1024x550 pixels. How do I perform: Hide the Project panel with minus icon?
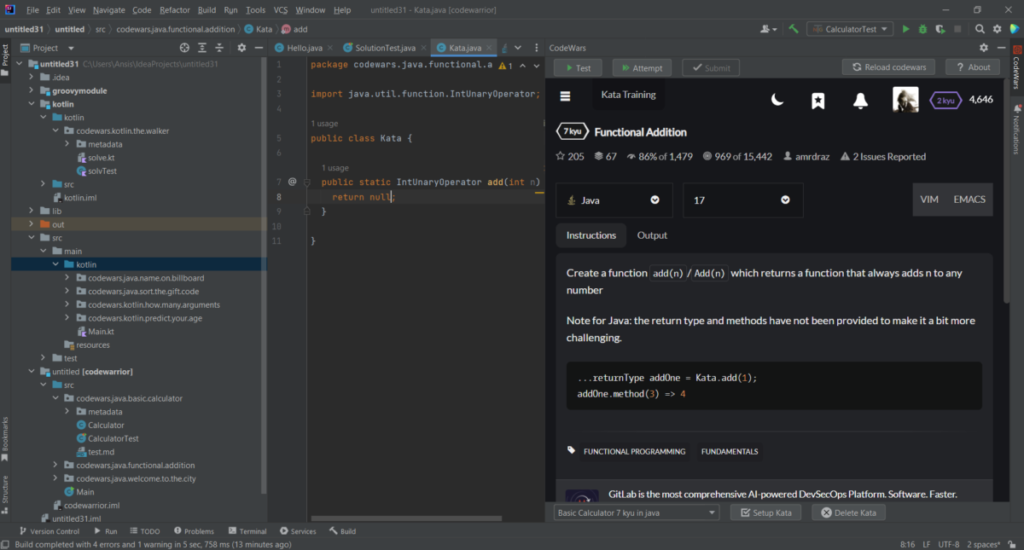[x=259, y=48]
